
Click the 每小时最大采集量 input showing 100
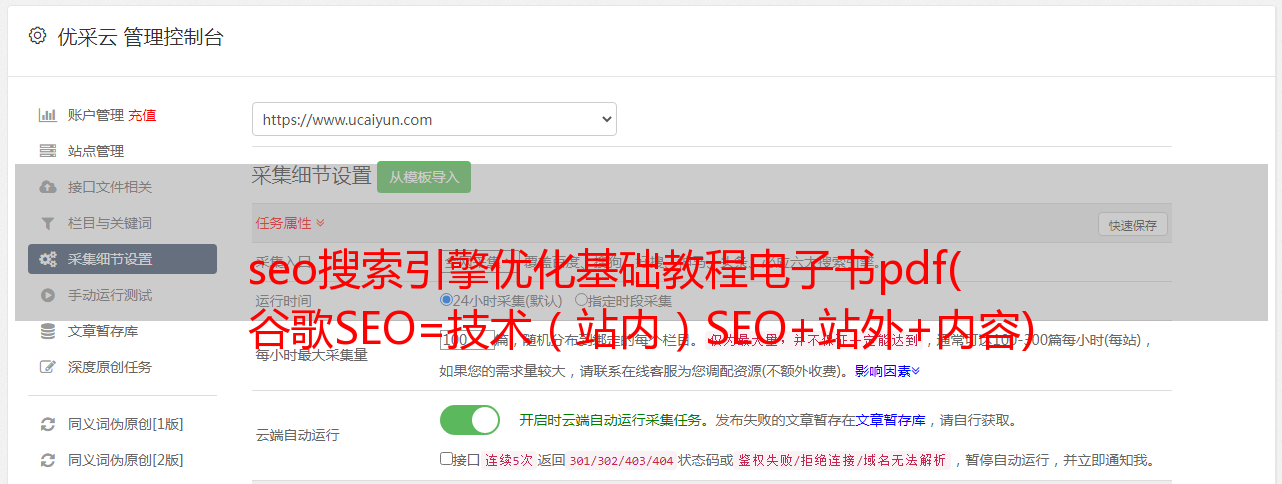(x=467, y=340)
